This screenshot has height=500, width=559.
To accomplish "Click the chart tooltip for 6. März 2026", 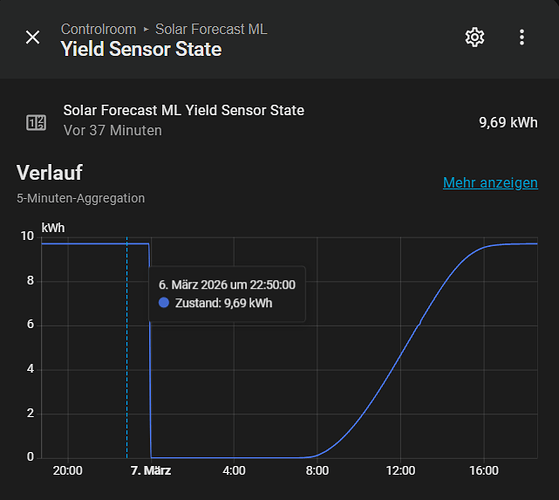I will [x=227, y=294].
